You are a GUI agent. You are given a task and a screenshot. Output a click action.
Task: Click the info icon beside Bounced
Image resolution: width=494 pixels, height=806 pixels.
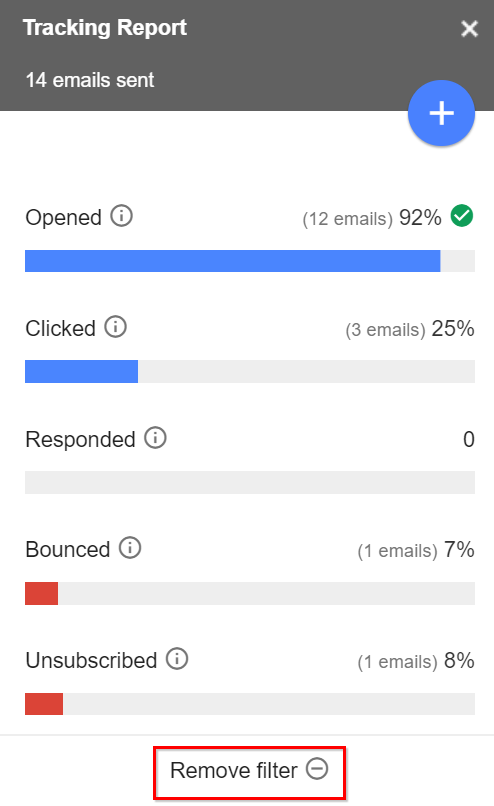pyautogui.click(x=130, y=548)
